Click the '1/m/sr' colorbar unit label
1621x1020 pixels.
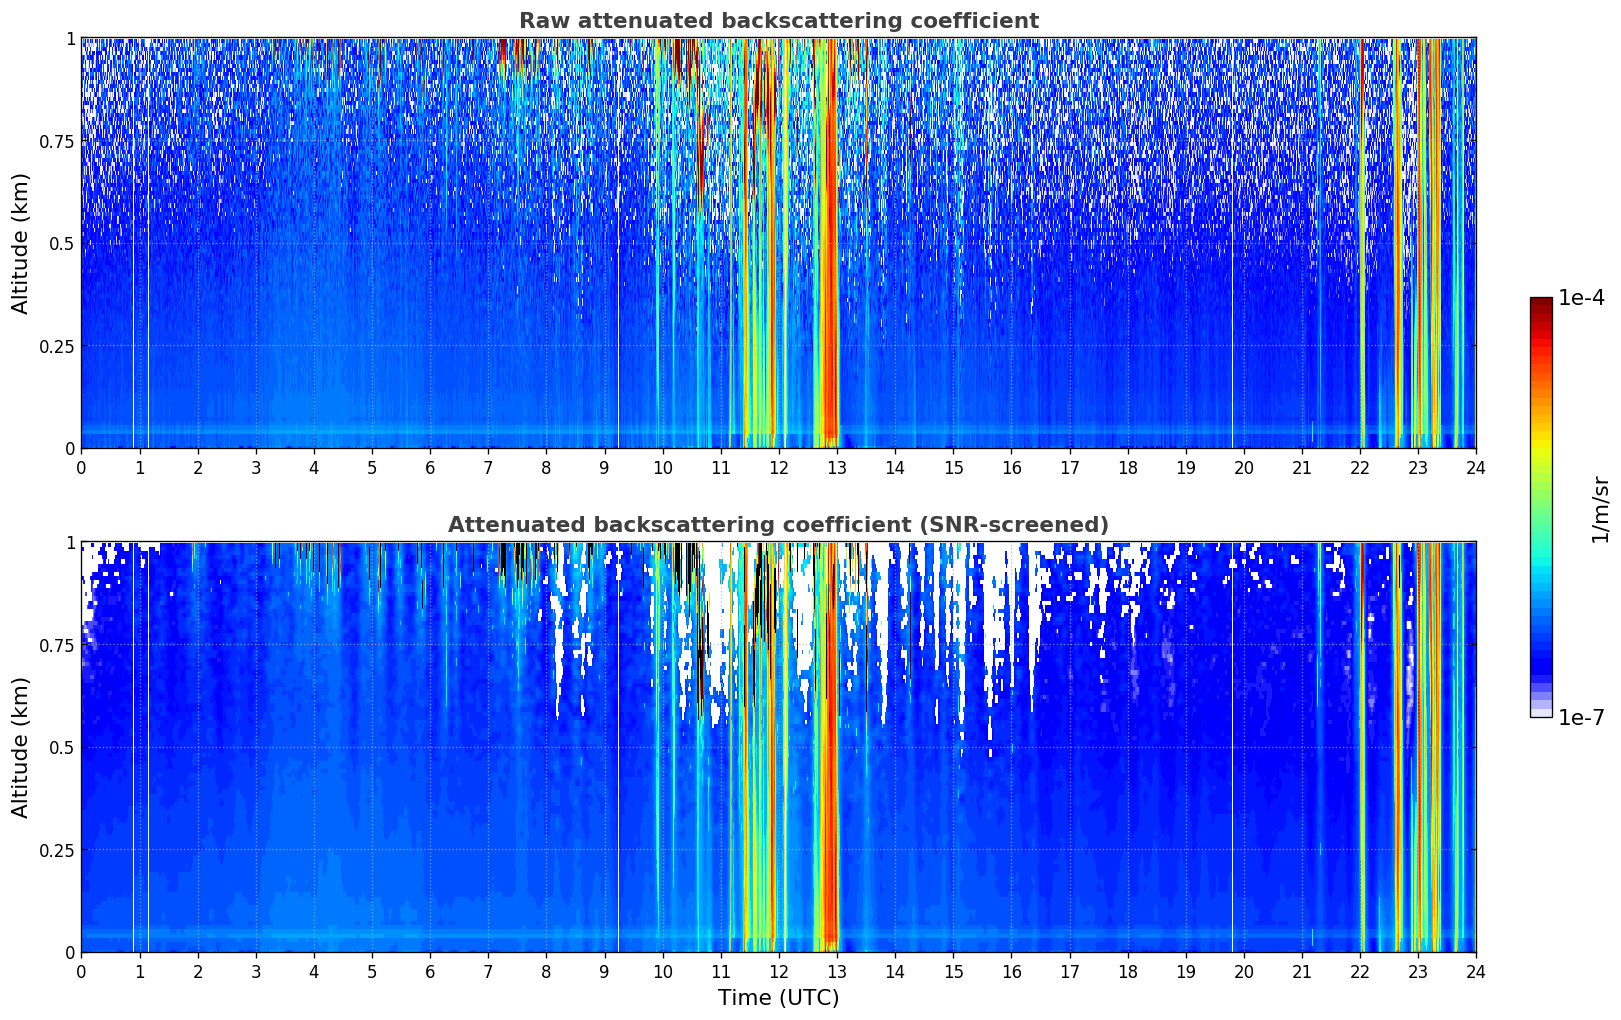point(1601,508)
